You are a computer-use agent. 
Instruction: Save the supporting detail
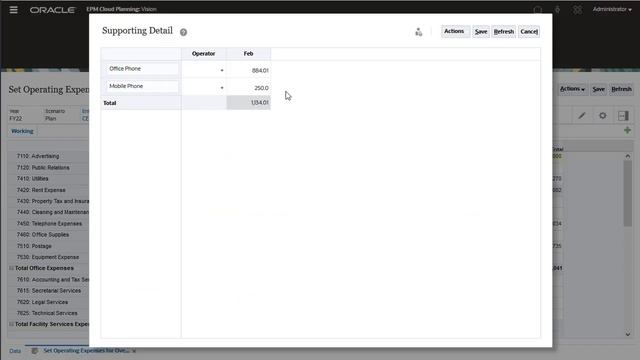coord(481,31)
